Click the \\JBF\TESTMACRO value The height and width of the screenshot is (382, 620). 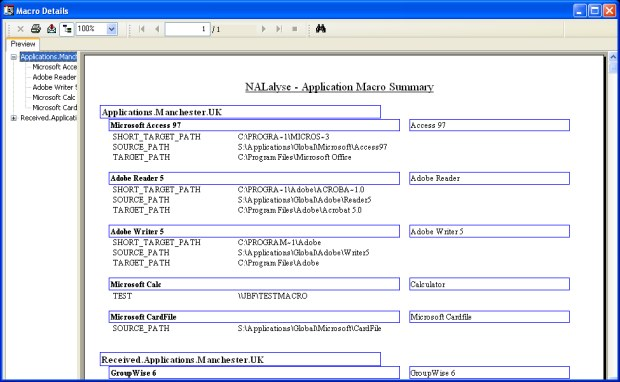pyautogui.click(x=272, y=296)
